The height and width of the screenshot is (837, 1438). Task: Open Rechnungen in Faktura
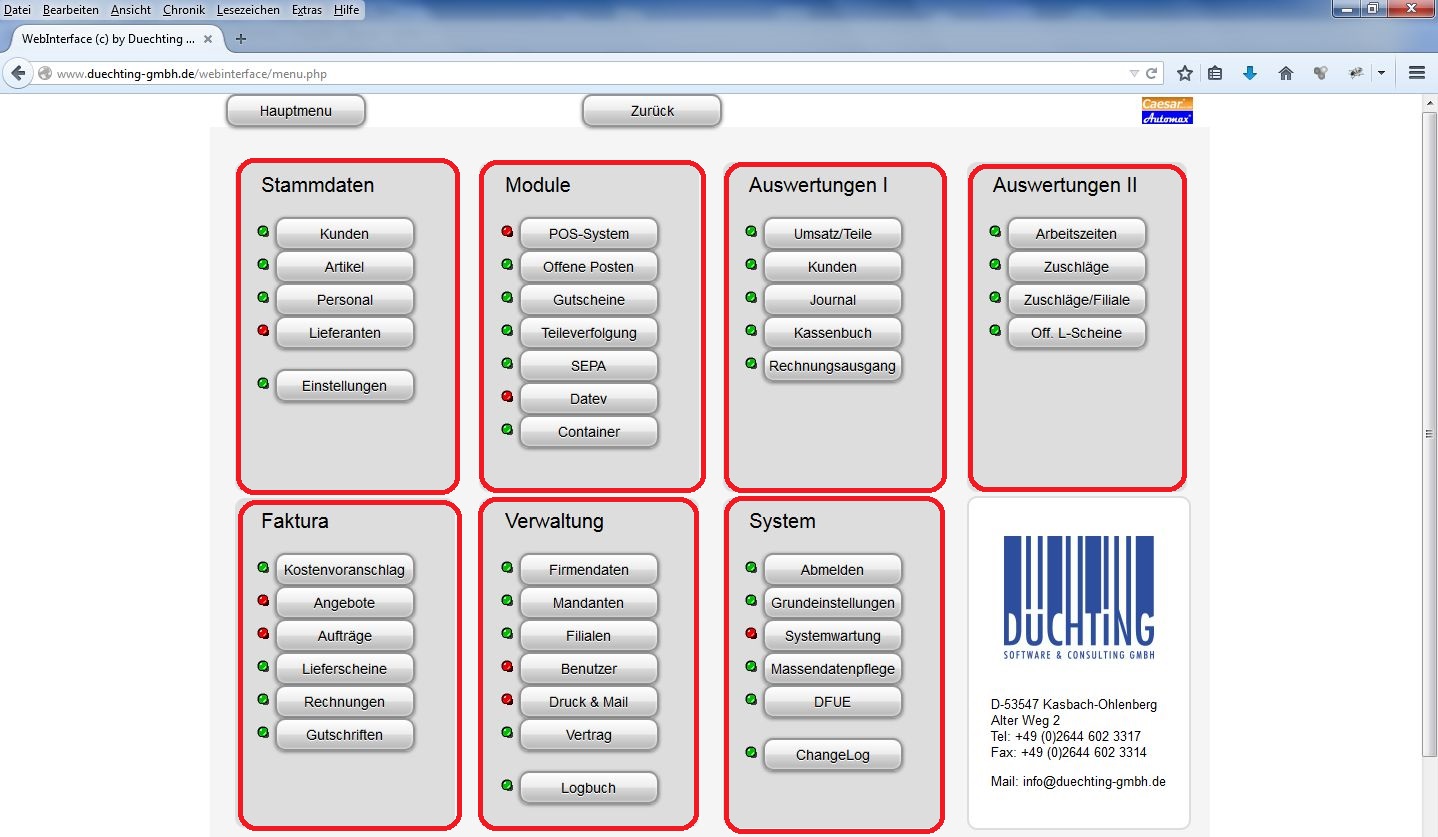click(x=345, y=702)
